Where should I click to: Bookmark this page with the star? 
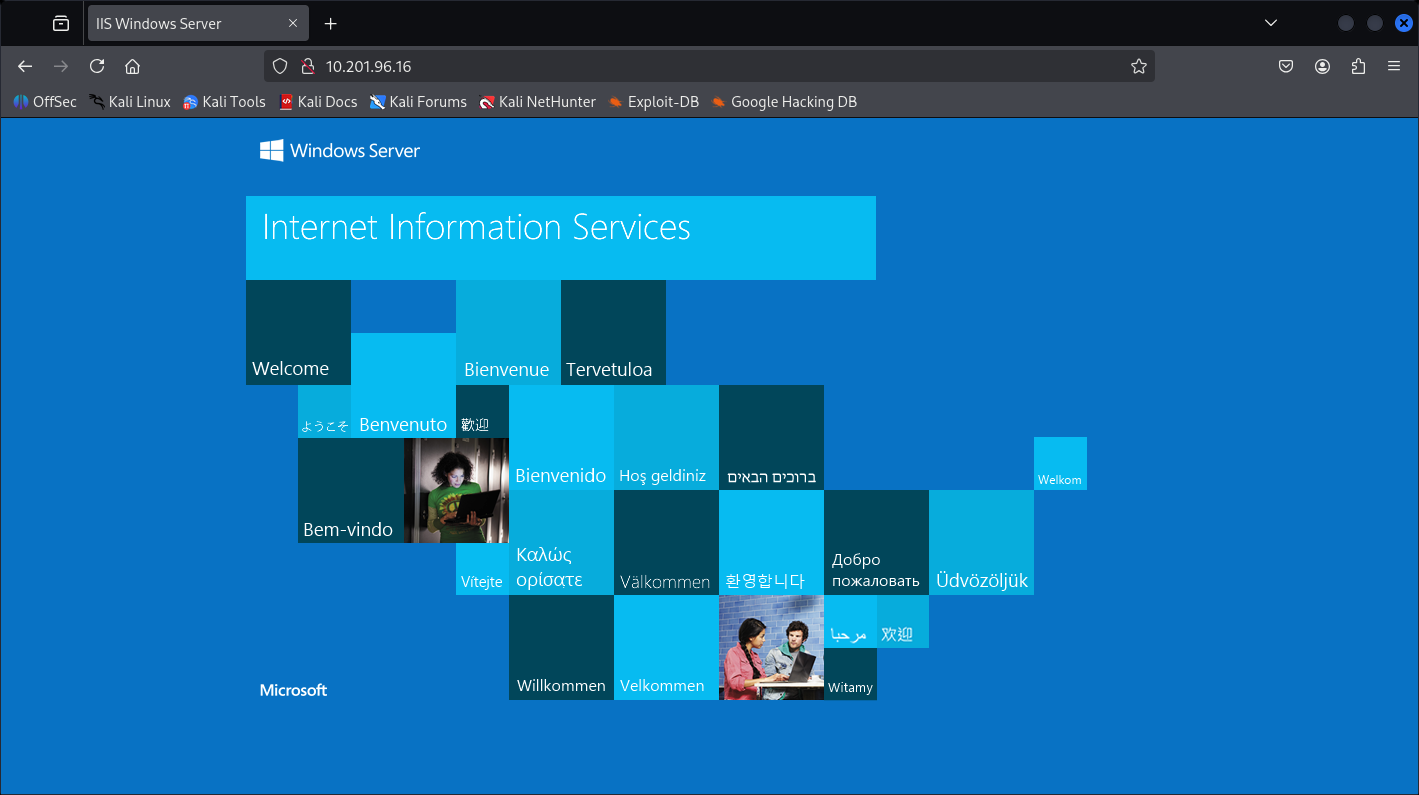point(1138,66)
